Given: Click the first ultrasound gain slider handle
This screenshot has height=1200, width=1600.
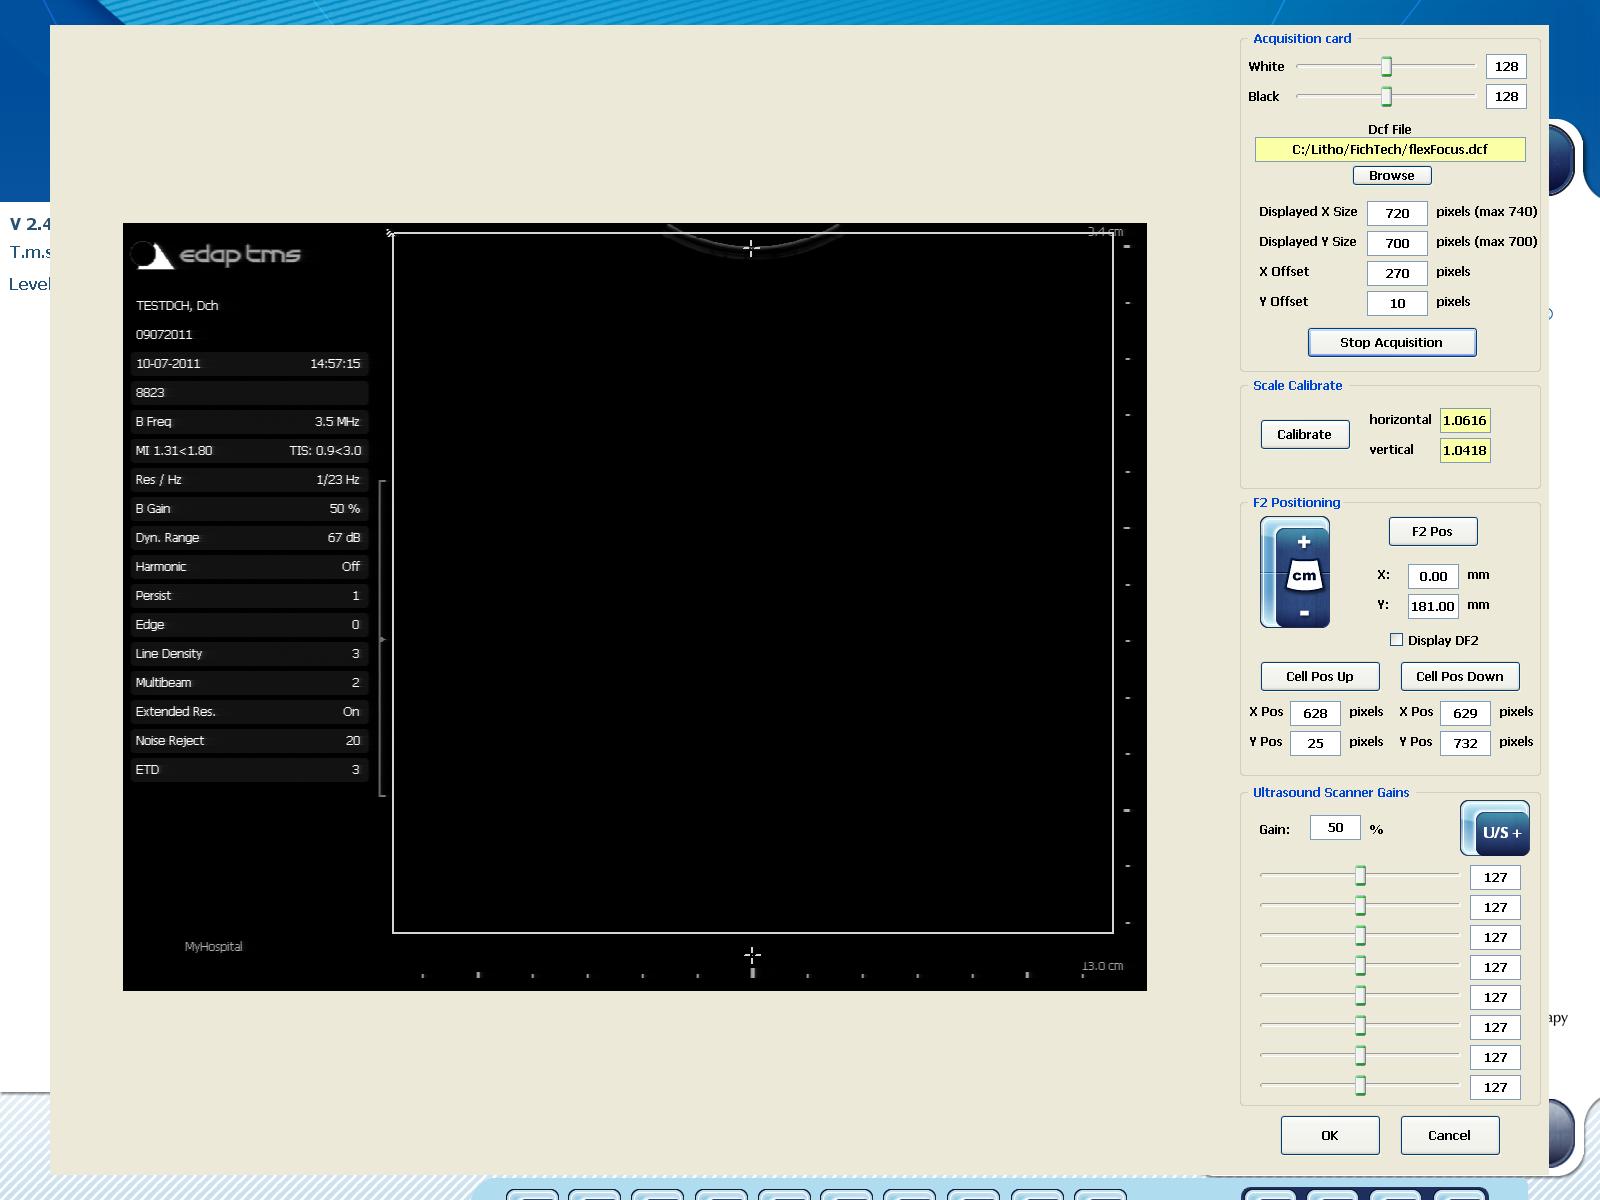Looking at the screenshot, I should (1360, 876).
